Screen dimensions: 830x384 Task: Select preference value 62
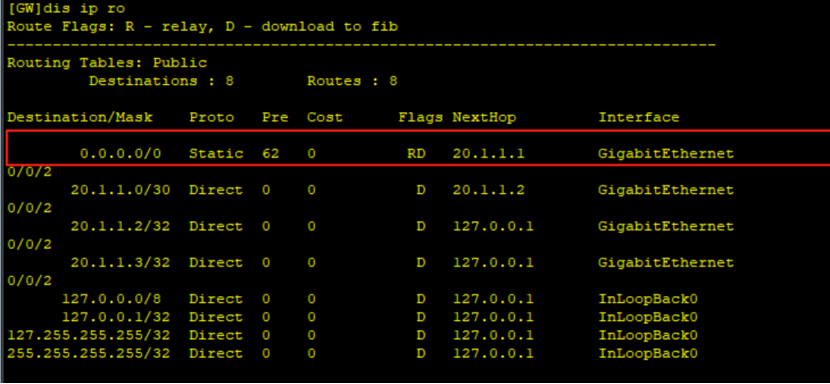click(271, 154)
